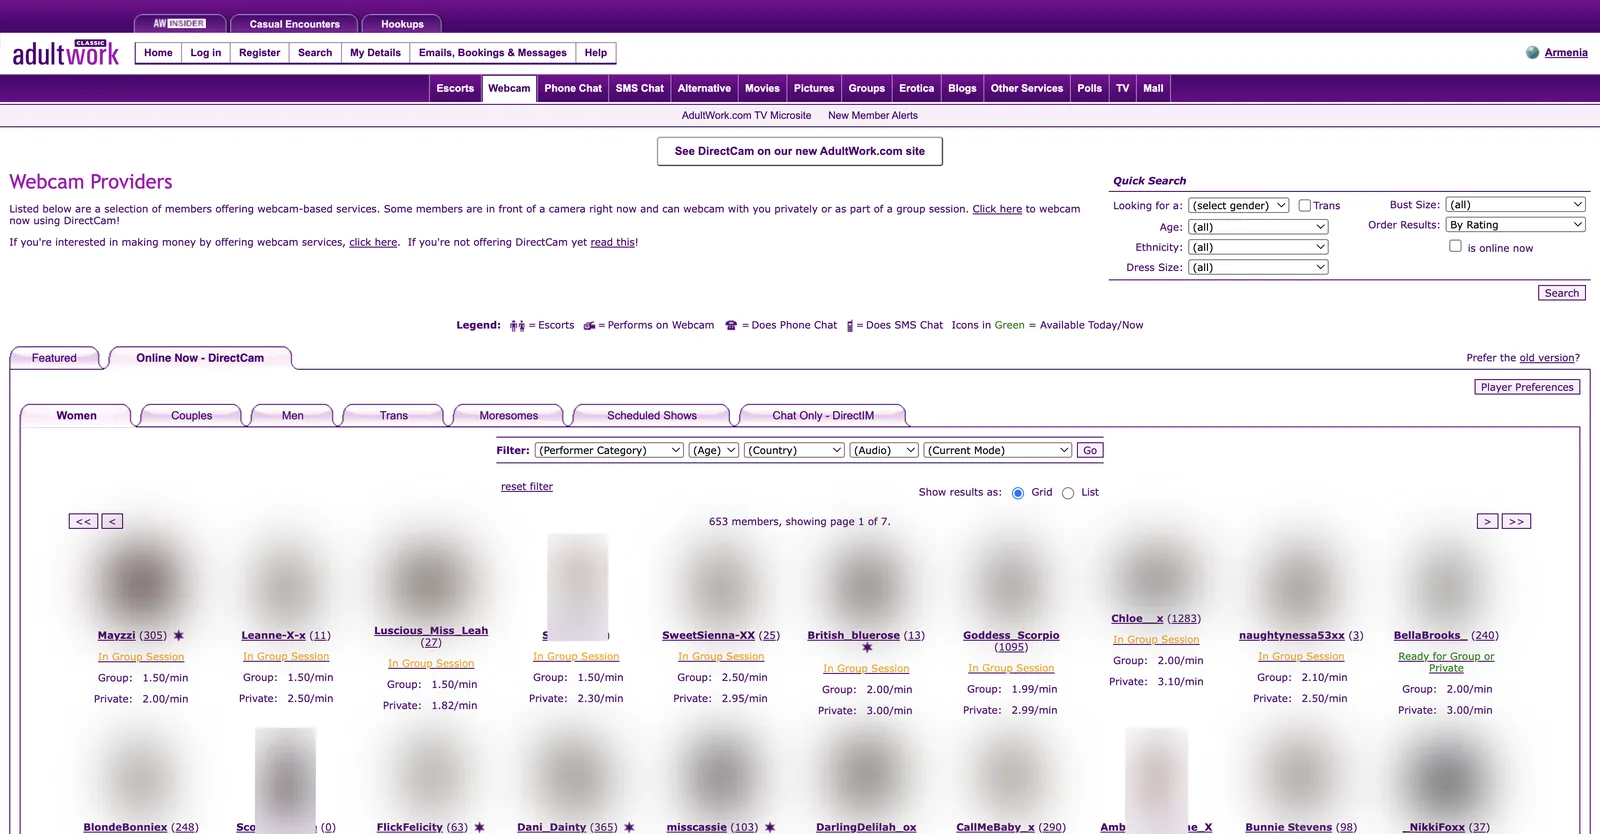The width and height of the screenshot is (1600, 834).
Task: Click the AW Insider top tab
Action: coord(179,23)
